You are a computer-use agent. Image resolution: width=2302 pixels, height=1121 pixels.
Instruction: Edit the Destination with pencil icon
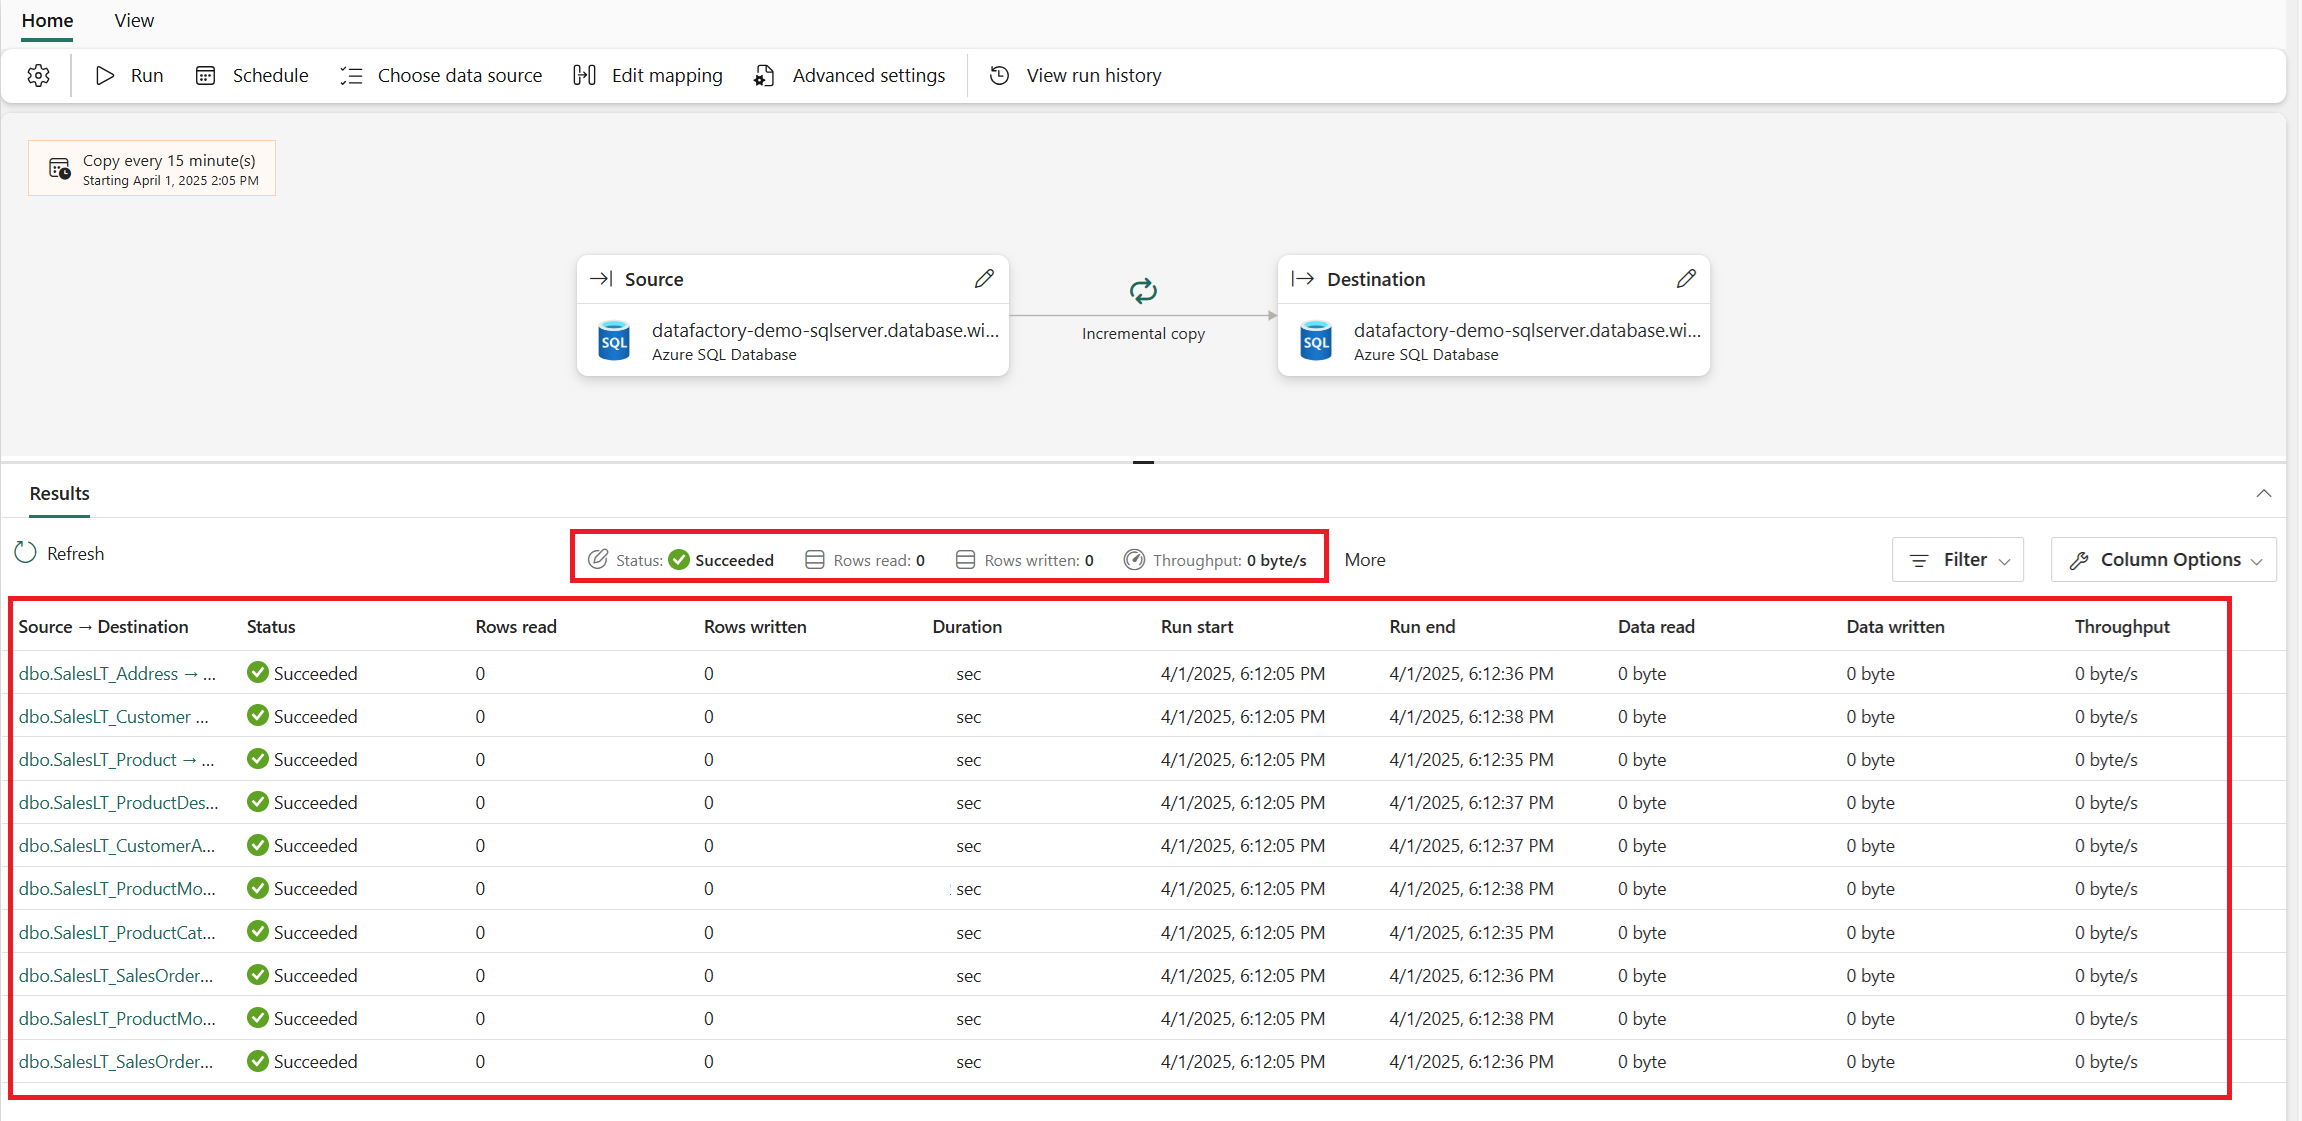(x=1686, y=279)
